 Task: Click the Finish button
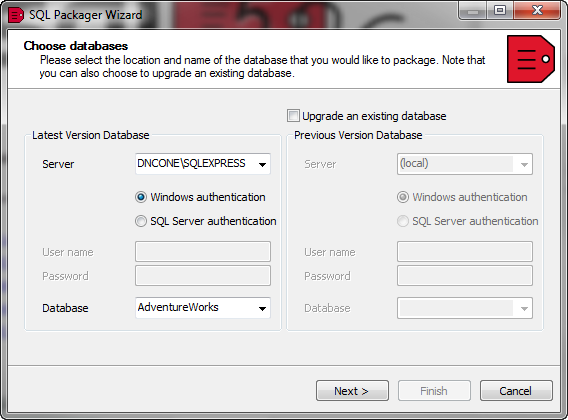click(x=434, y=391)
